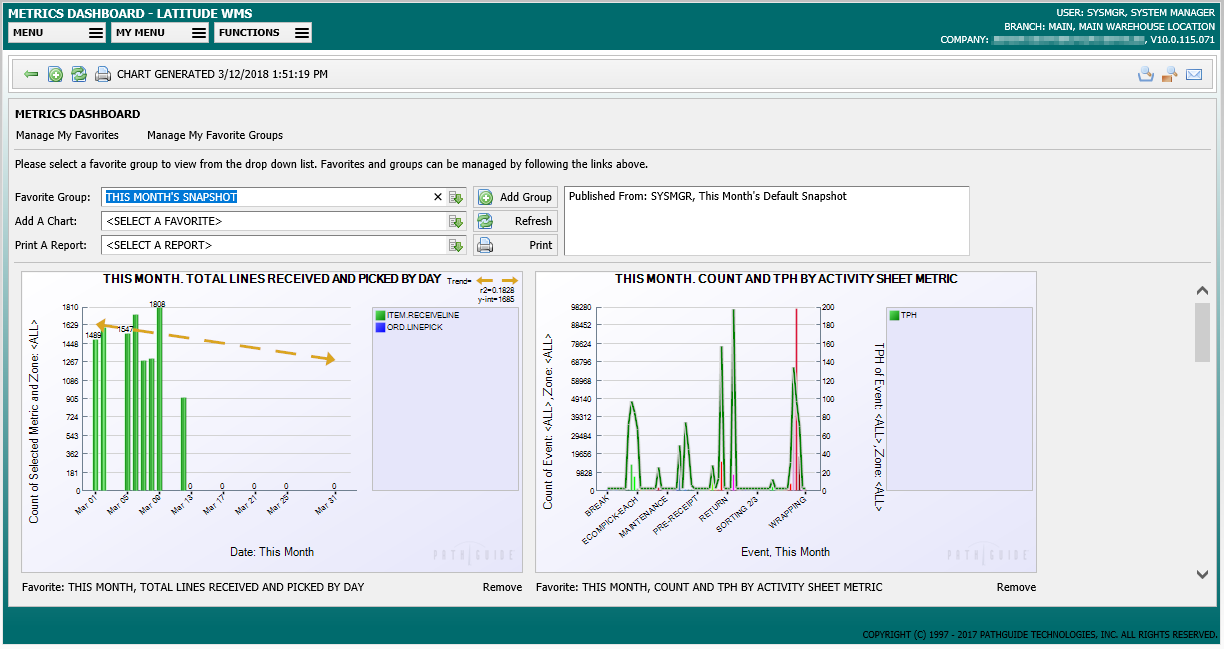The height and width of the screenshot is (649, 1224).
Task: Click the Add Group button
Action: [515, 197]
